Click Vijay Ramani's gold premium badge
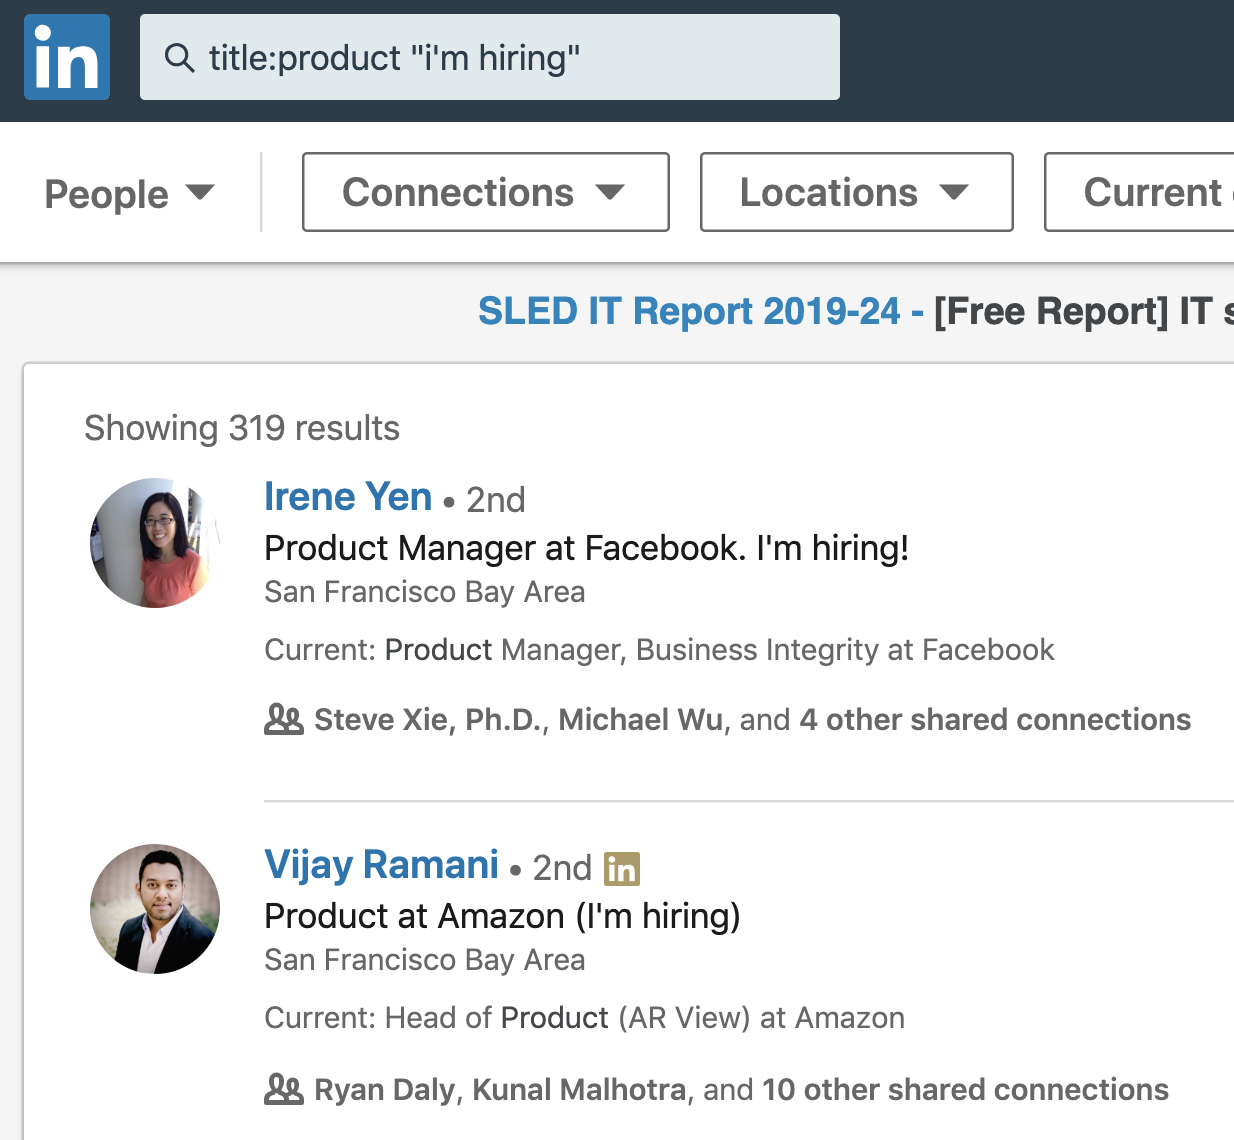Image resolution: width=1234 pixels, height=1140 pixels. [622, 868]
